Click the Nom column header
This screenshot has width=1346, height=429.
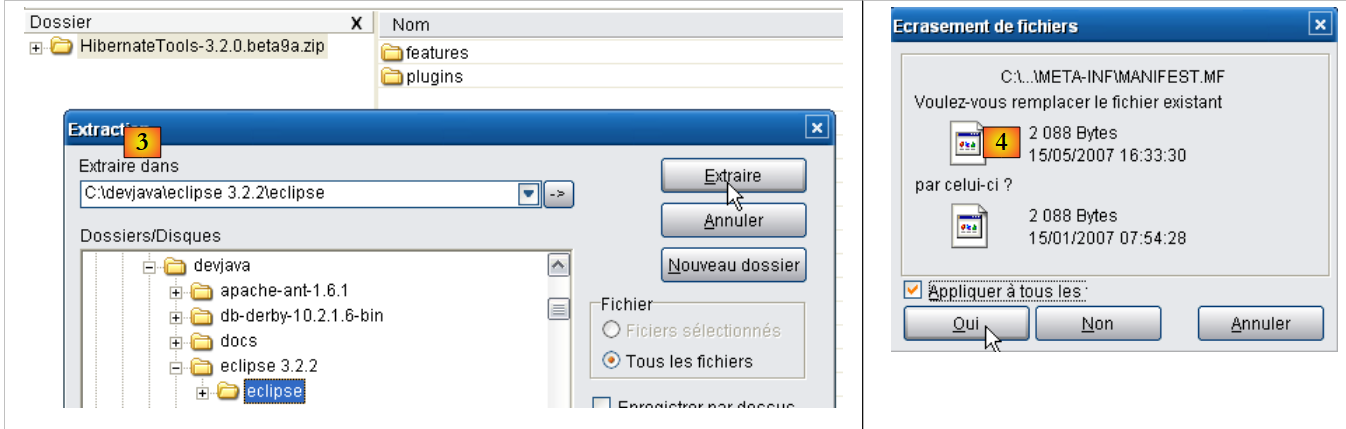click(x=411, y=24)
